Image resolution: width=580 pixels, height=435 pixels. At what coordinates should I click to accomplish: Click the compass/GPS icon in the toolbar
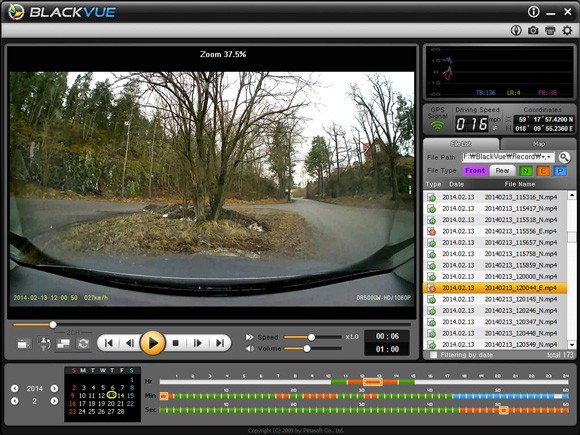[x=516, y=30]
